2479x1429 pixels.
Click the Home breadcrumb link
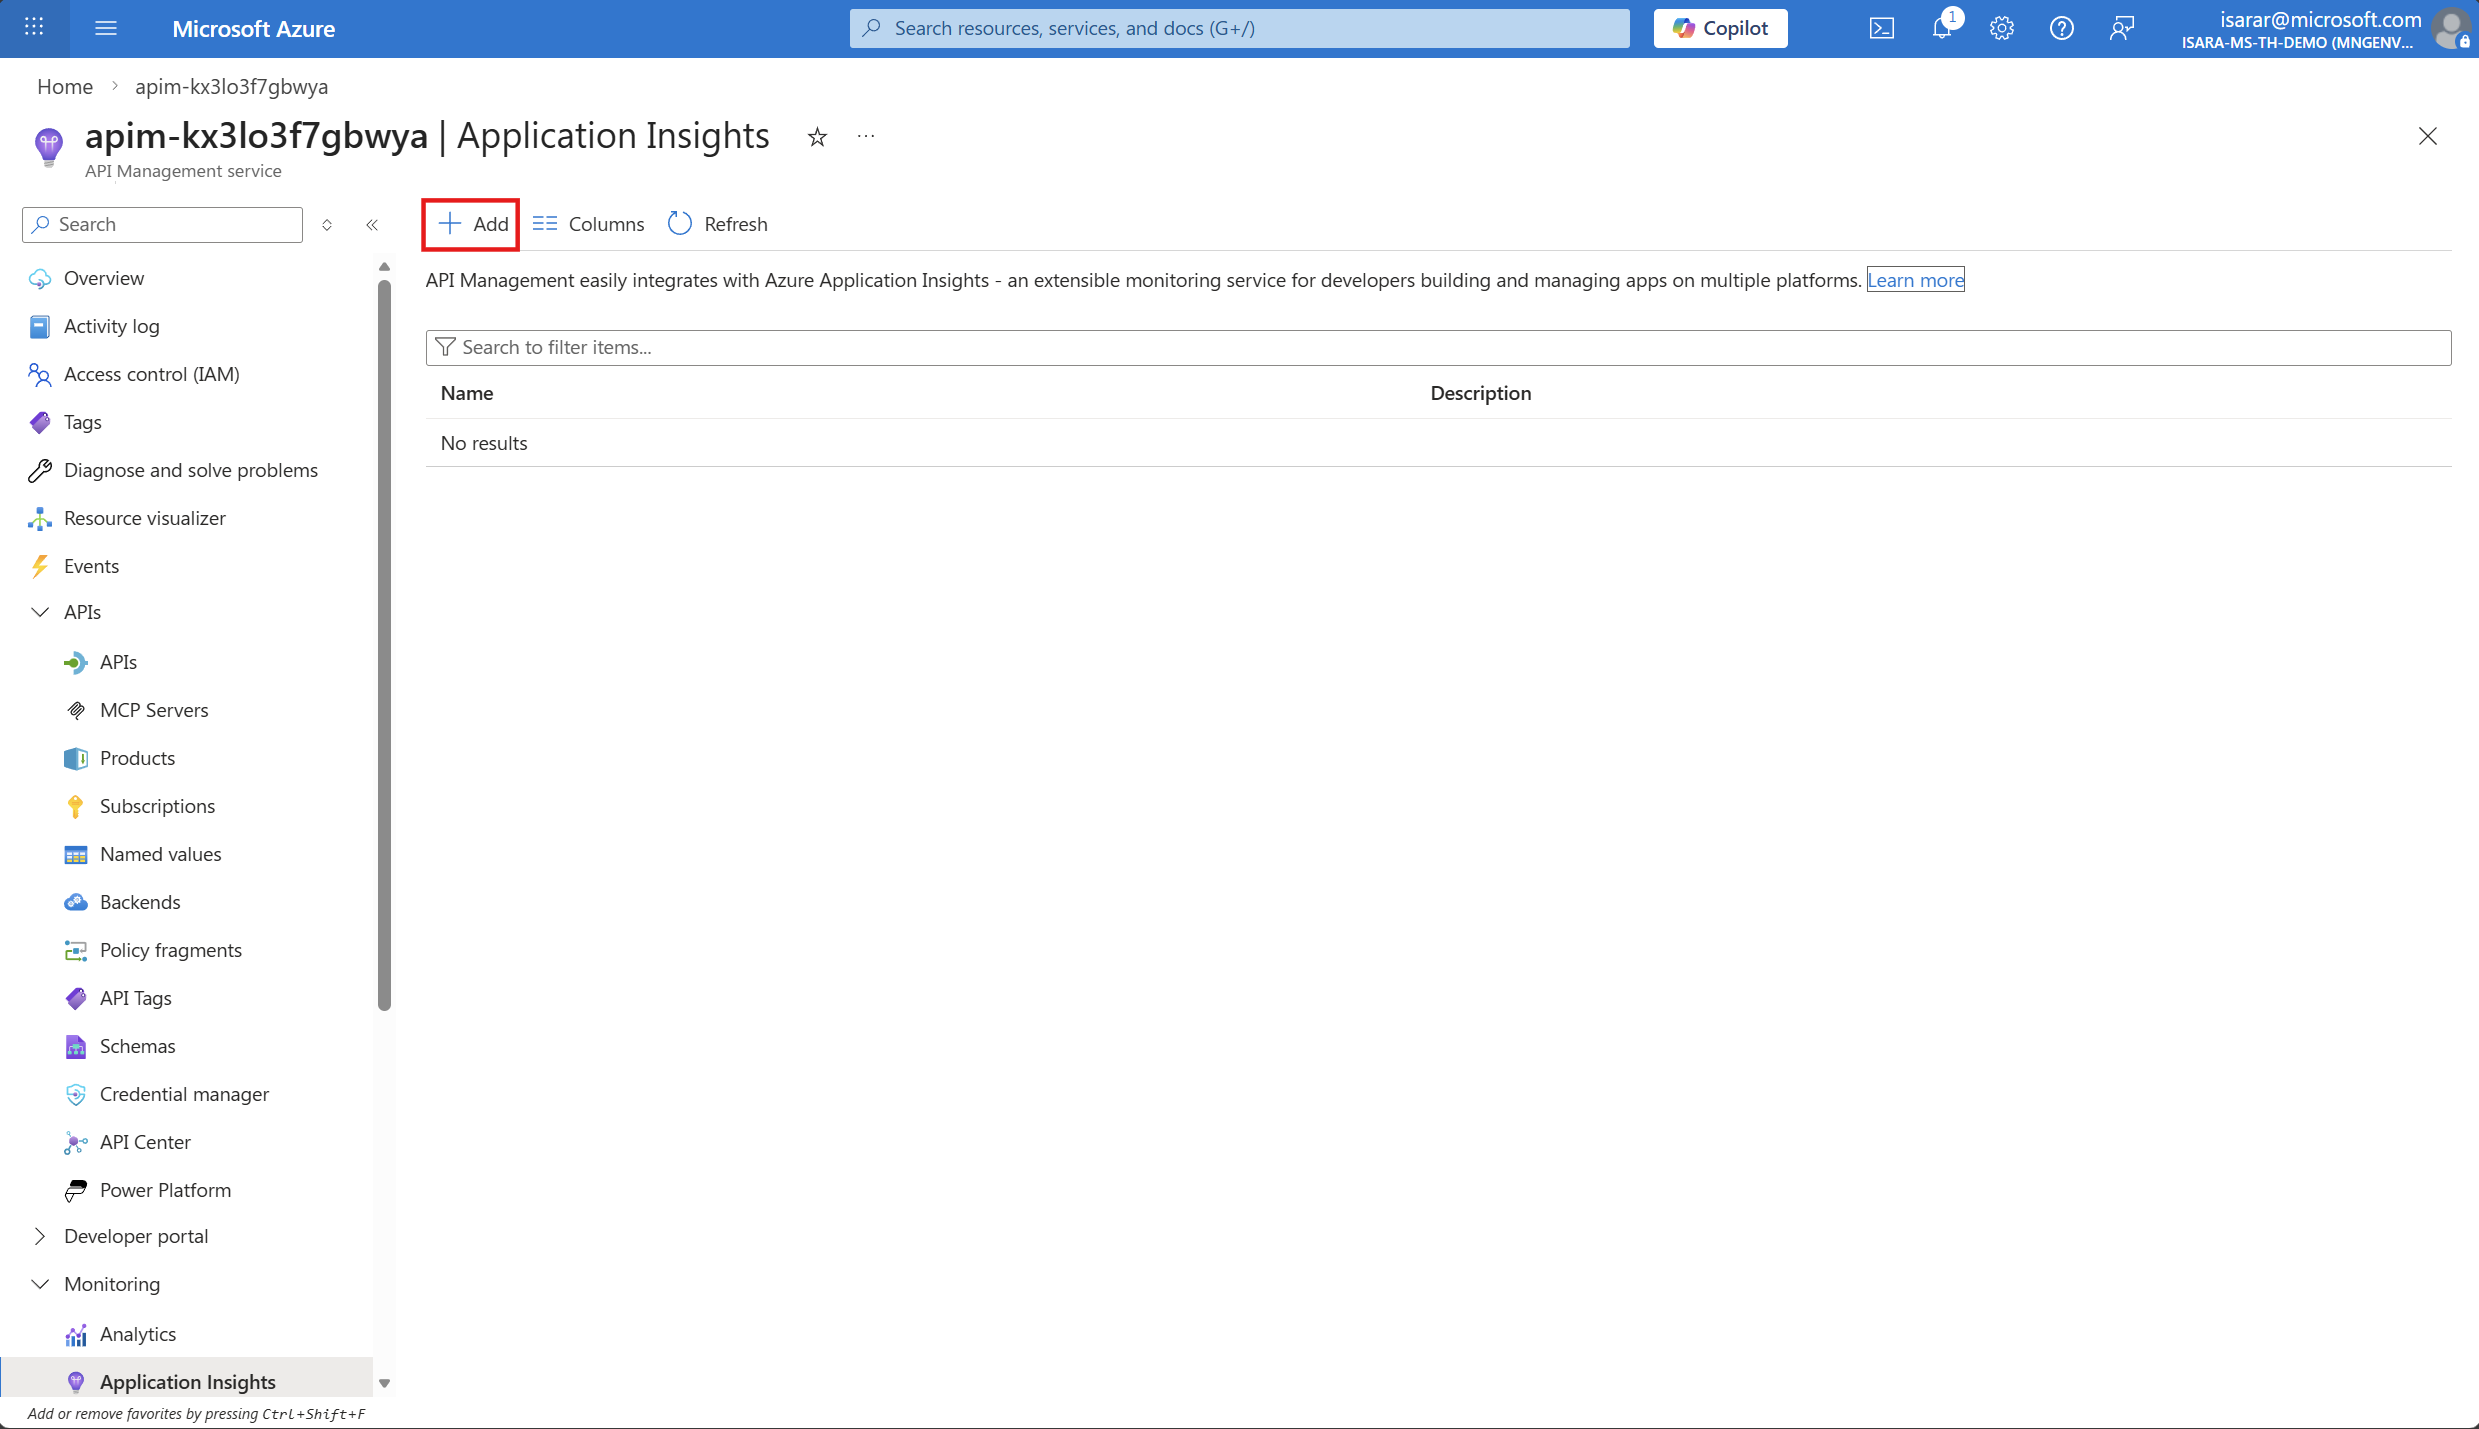click(x=65, y=86)
